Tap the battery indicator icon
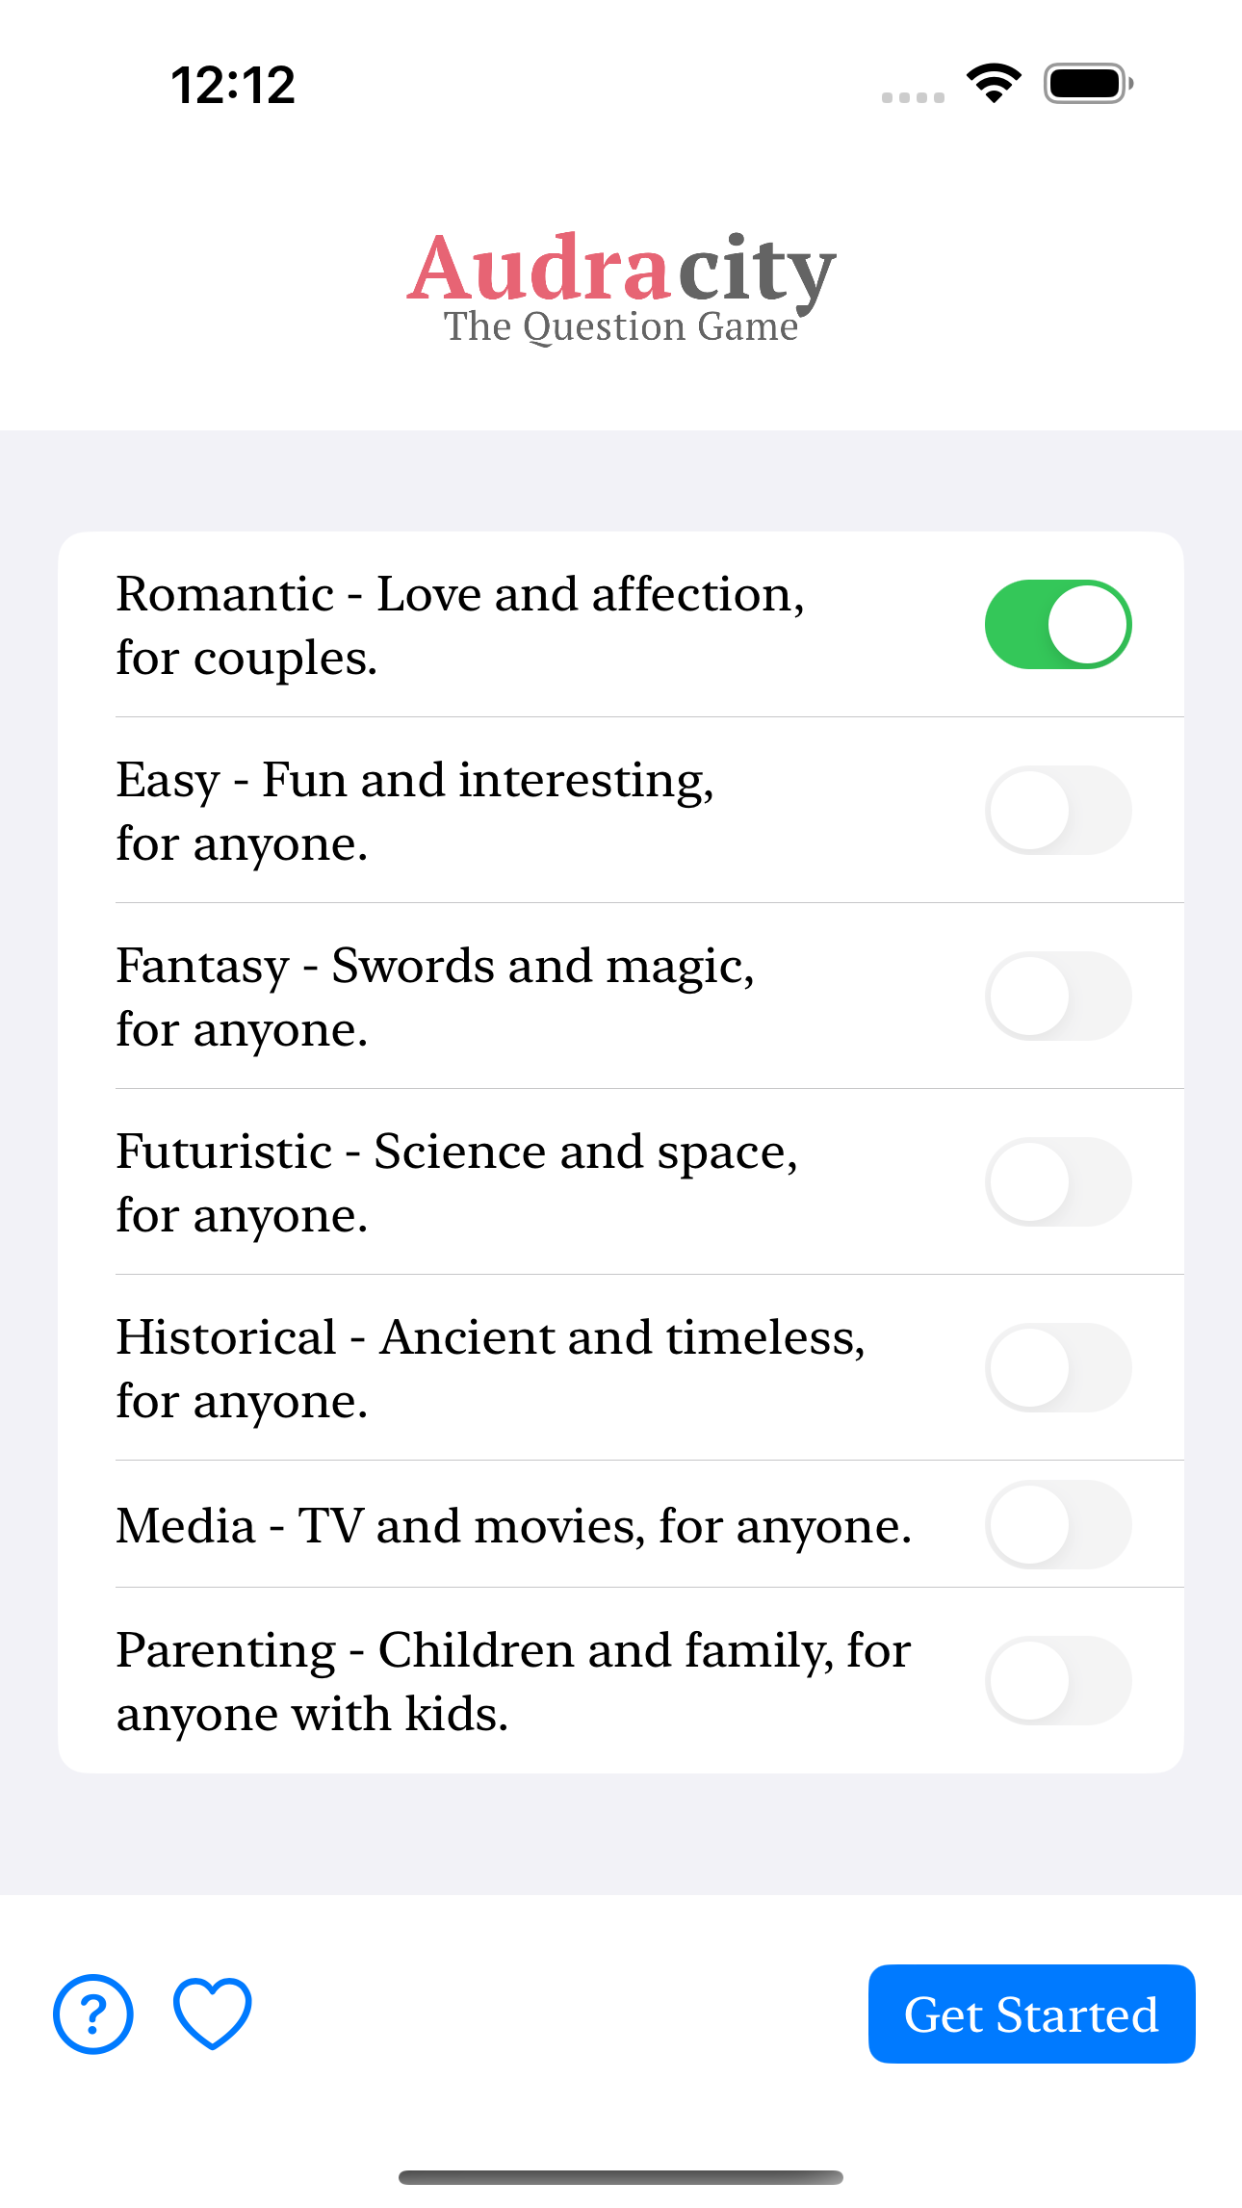Viewport: 1242px width, 2208px height. 1088,84
